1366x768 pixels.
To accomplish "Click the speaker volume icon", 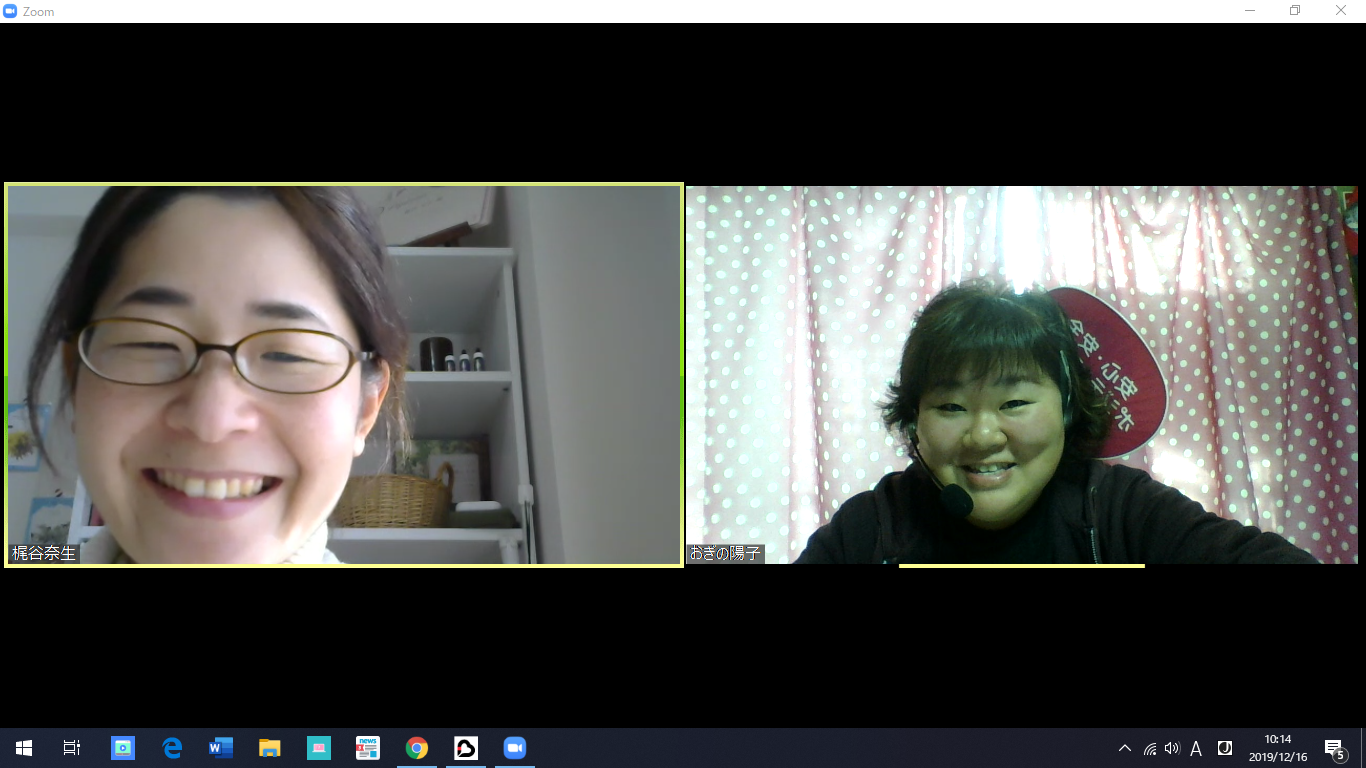I will pyautogui.click(x=1172, y=749).
